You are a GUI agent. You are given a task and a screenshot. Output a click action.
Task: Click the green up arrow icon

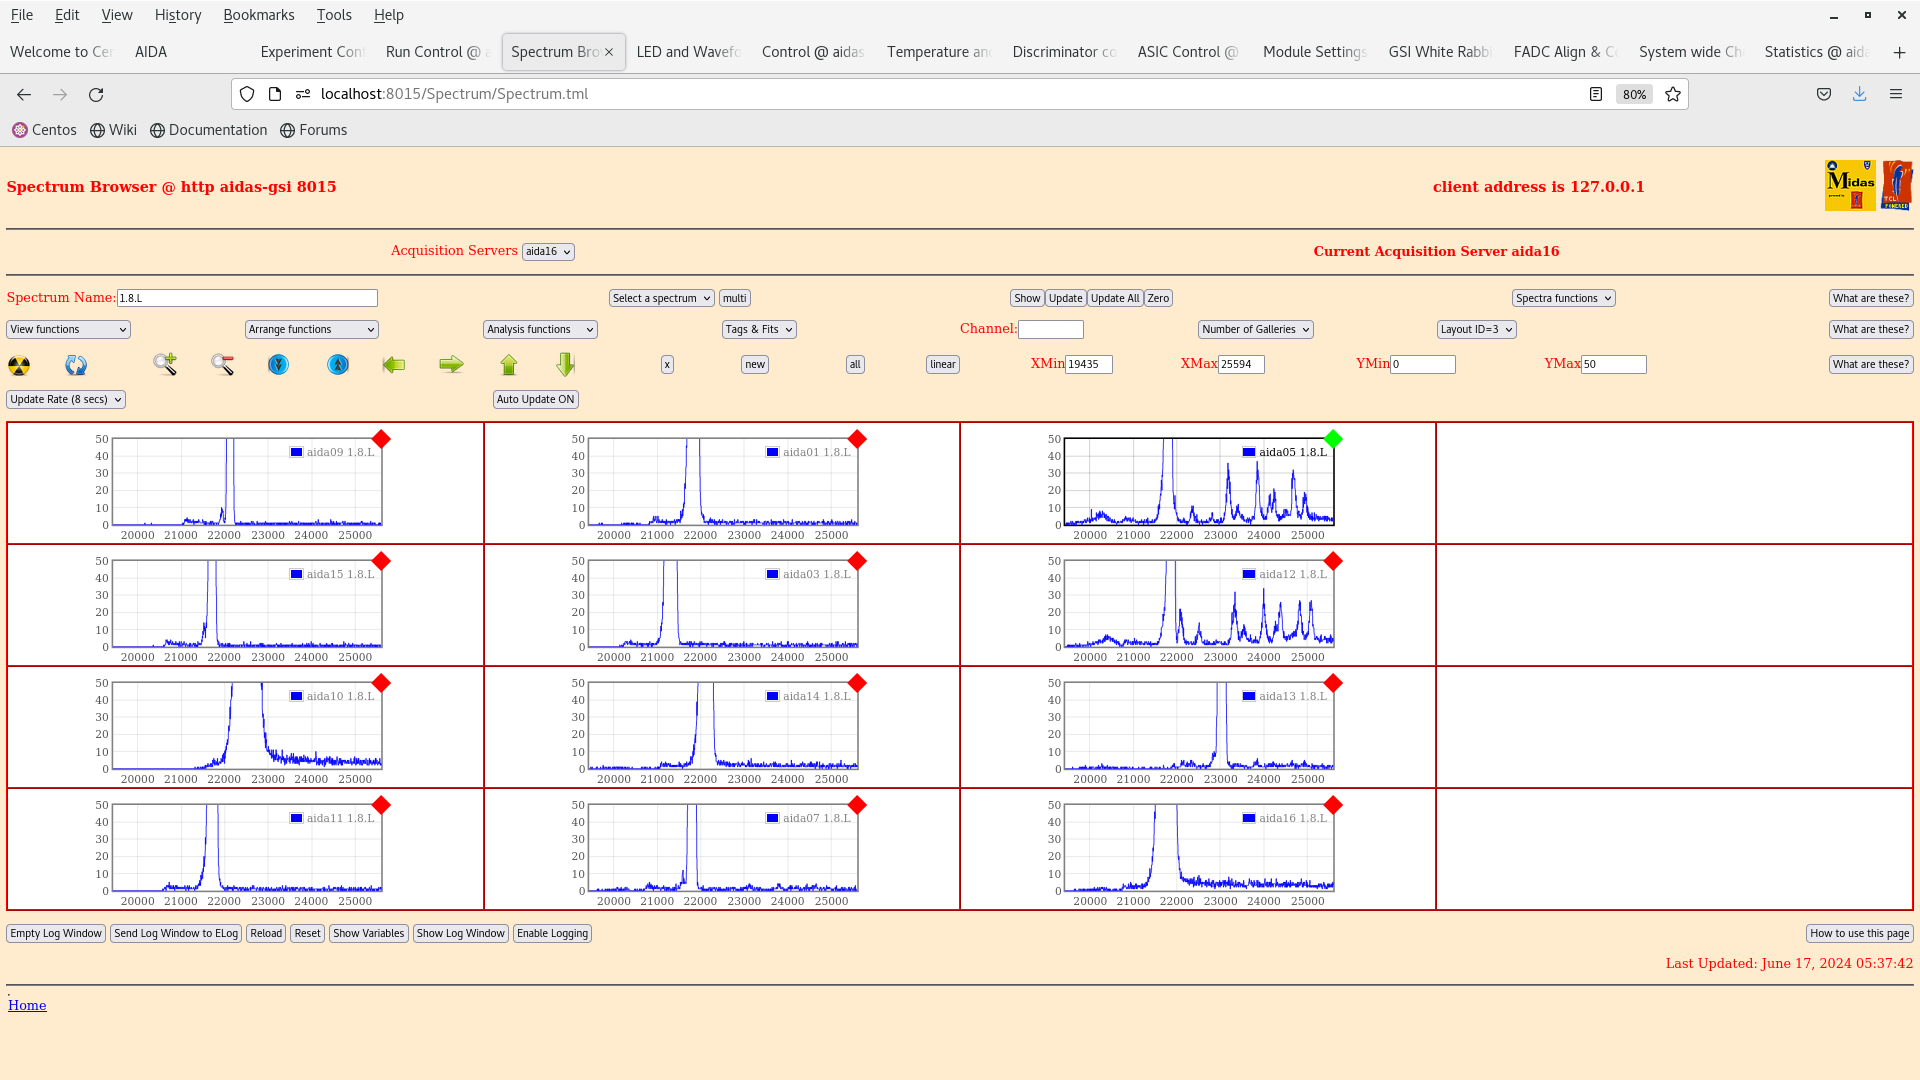(509, 365)
